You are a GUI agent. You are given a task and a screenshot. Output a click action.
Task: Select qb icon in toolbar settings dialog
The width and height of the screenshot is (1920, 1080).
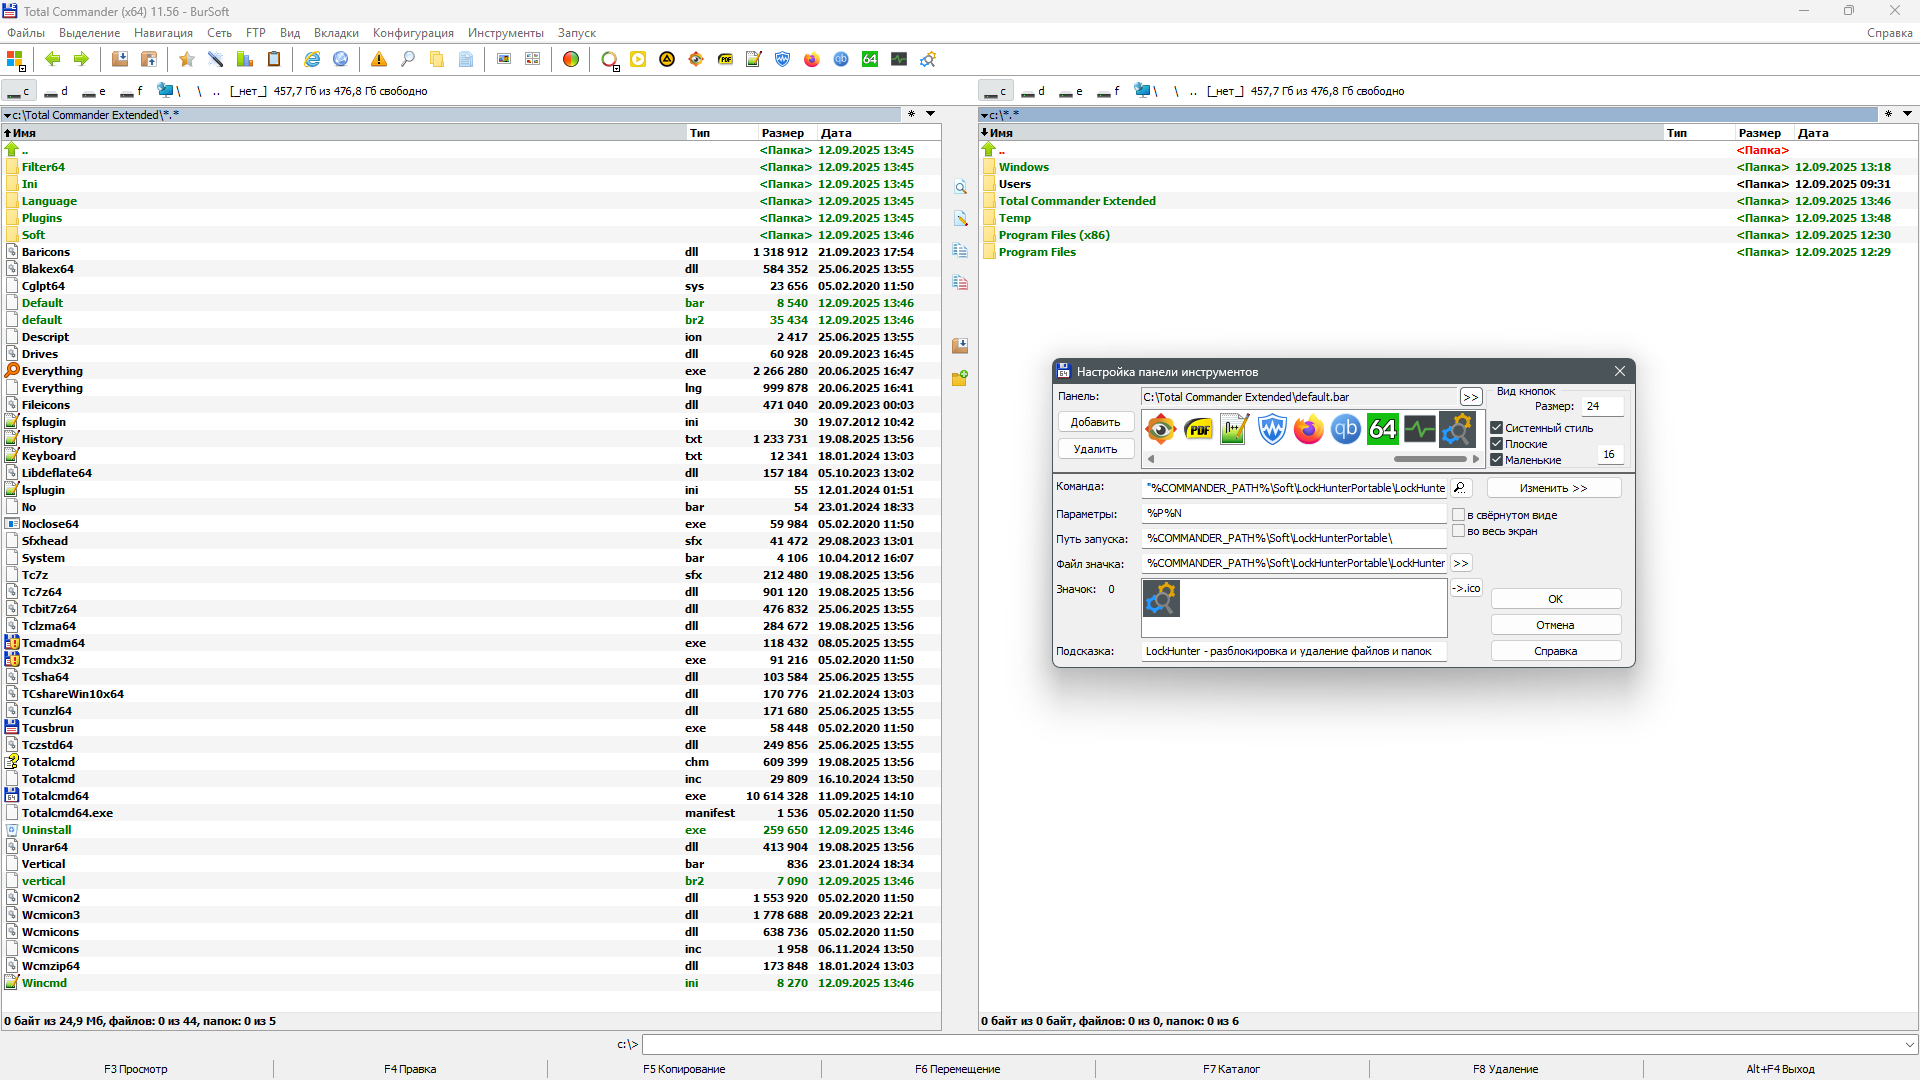(1346, 430)
